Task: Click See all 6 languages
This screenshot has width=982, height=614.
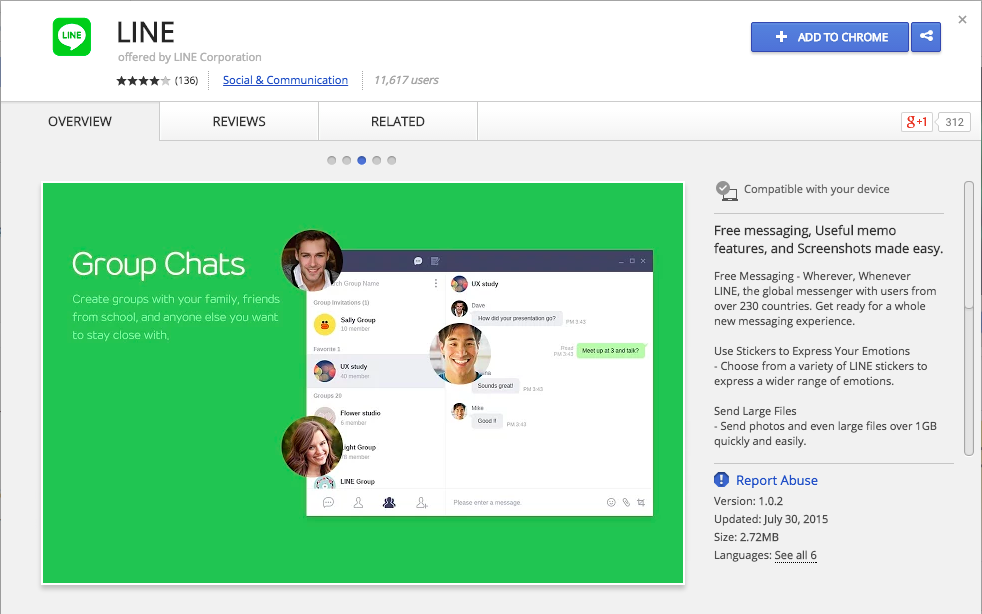Action: [795, 555]
